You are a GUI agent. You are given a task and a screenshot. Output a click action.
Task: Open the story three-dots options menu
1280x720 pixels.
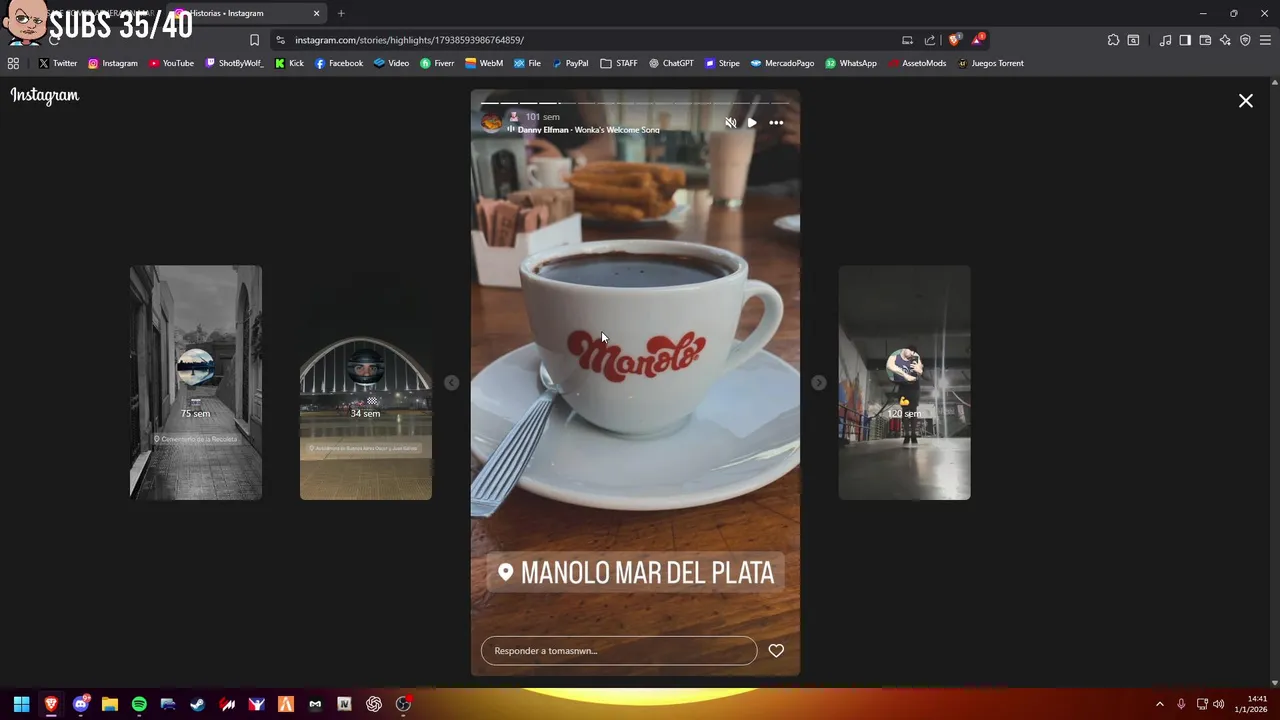tap(776, 123)
